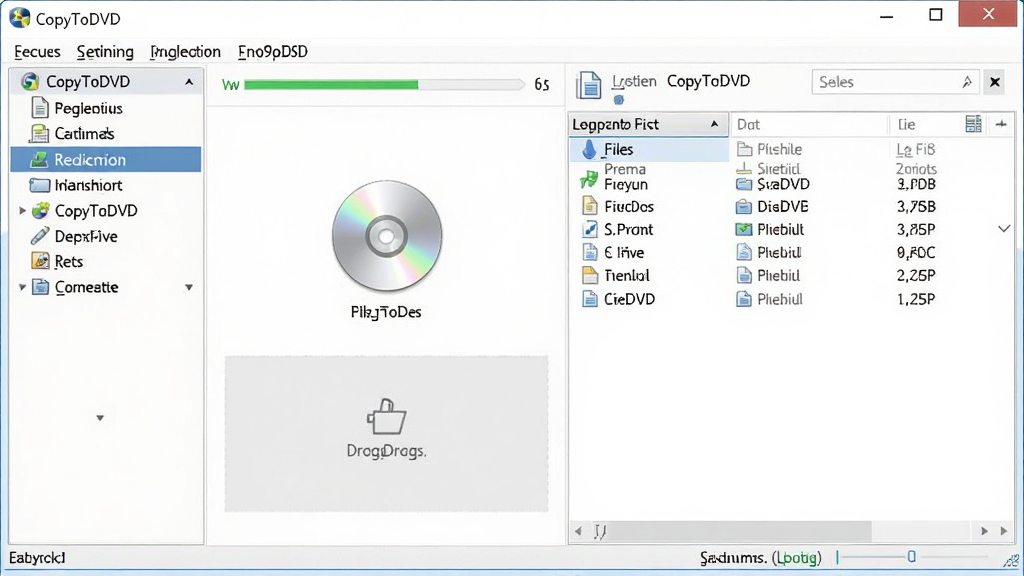Click the view layout icon in the header
This screenshot has height=576, width=1024.
[x=973, y=124]
